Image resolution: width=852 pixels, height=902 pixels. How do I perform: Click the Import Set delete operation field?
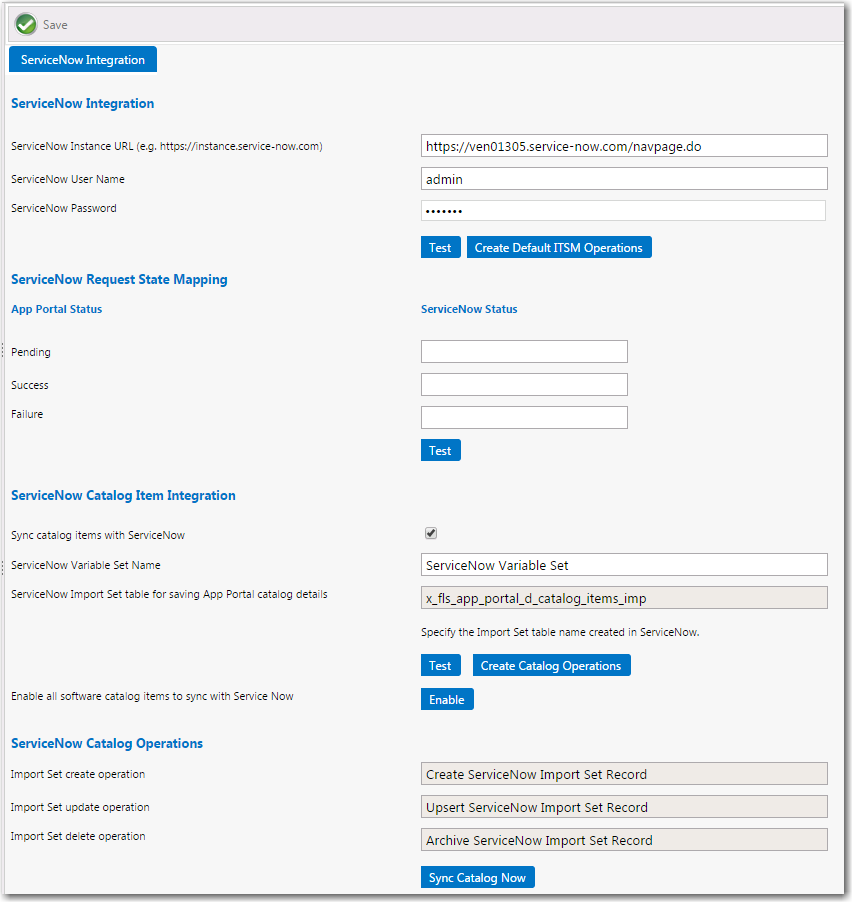tap(624, 839)
